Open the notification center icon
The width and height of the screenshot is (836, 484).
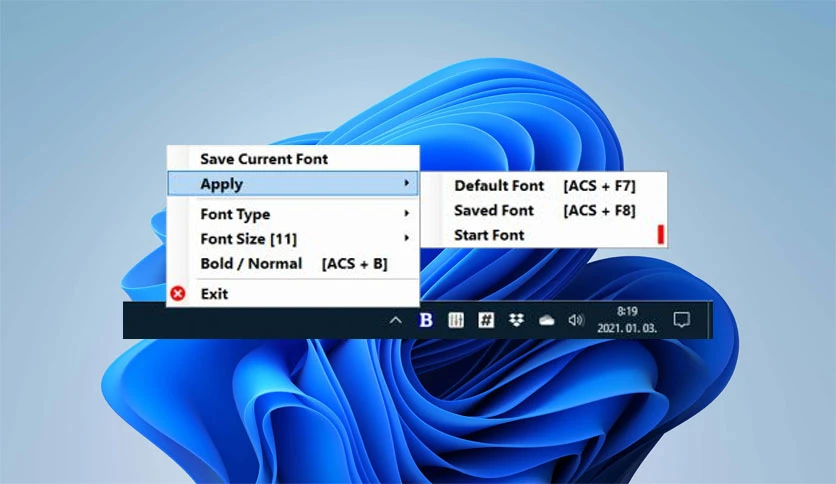click(682, 320)
